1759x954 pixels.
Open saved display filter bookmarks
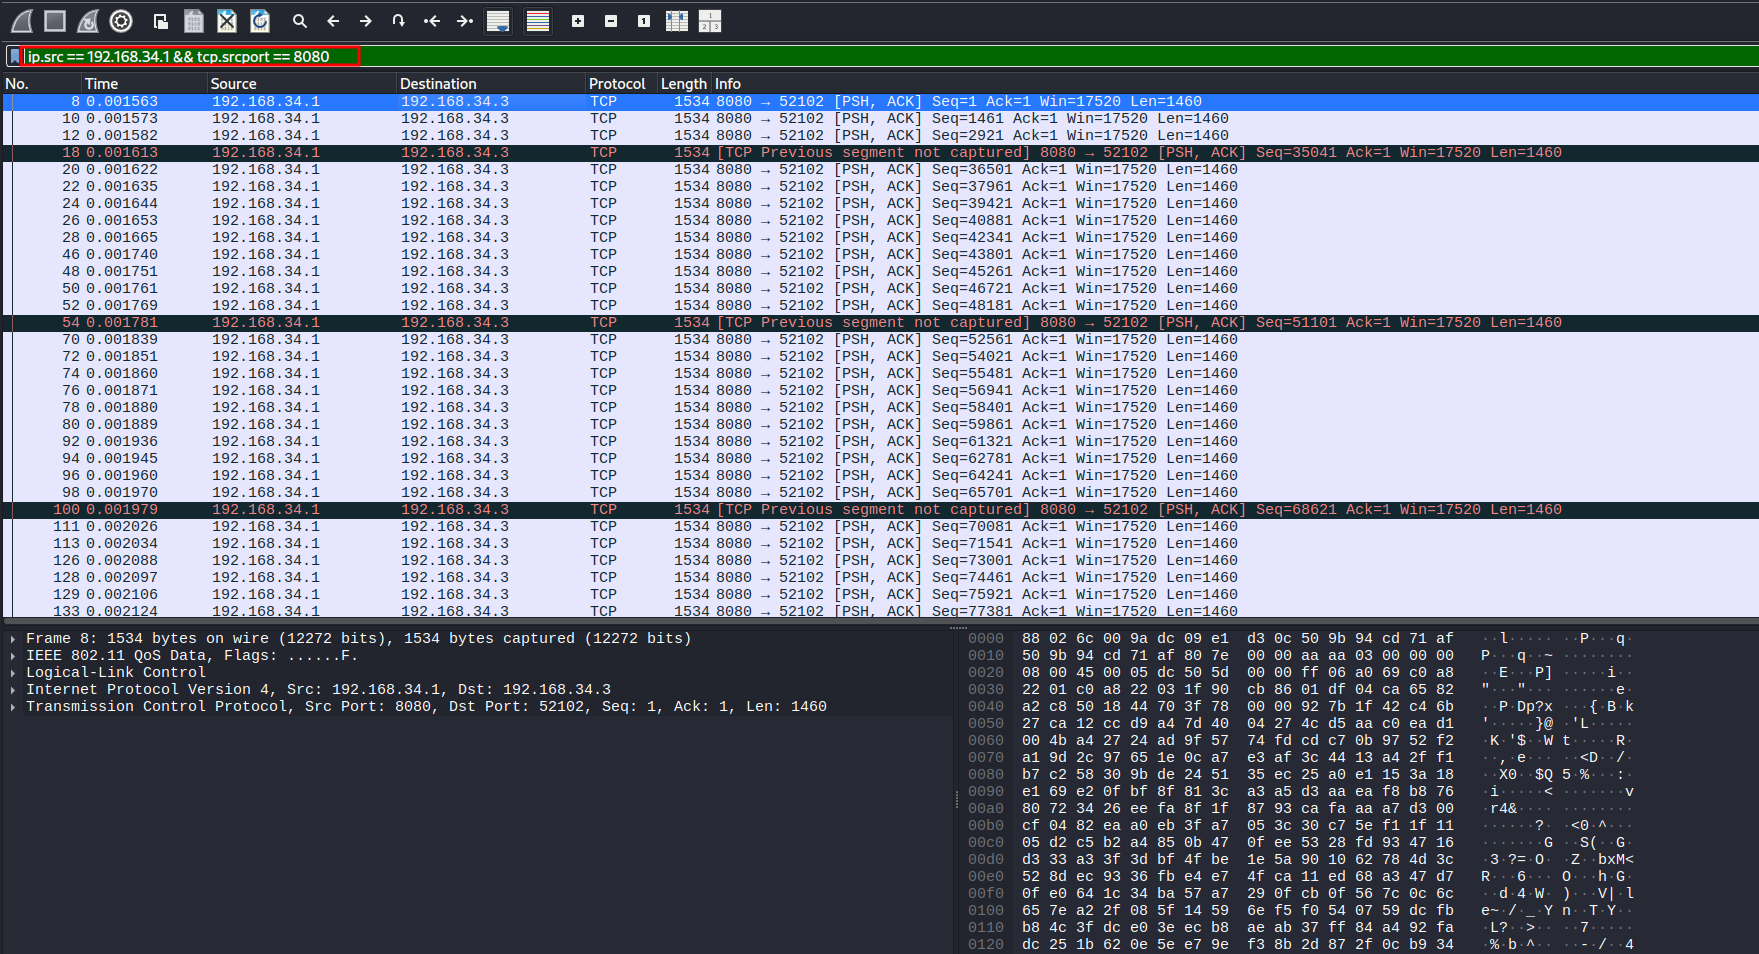pyautogui.click(x=15, y=56)
